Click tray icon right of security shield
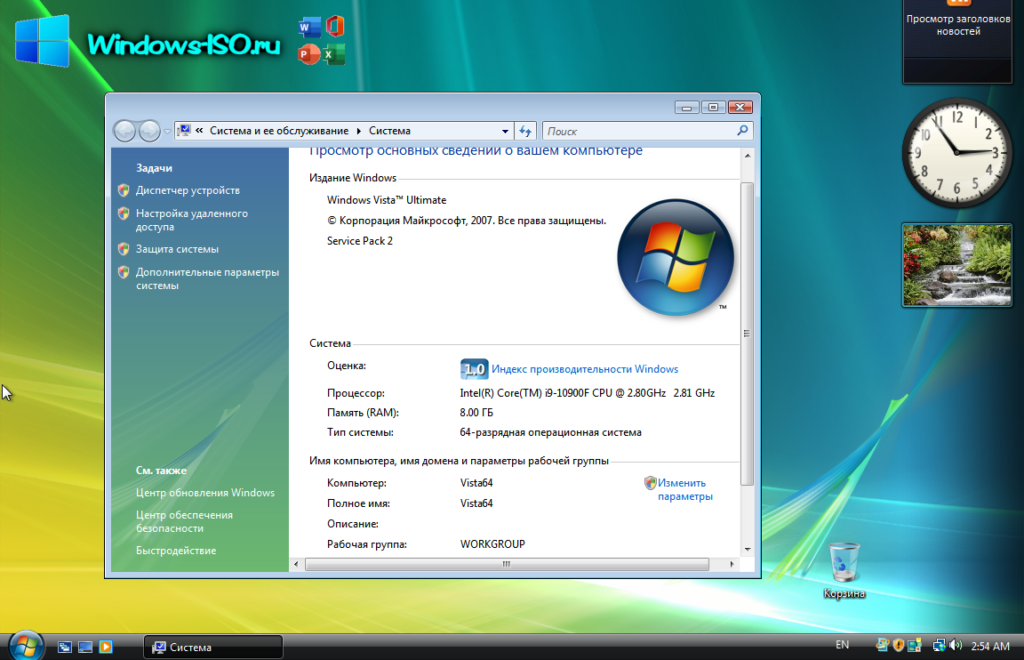Screen dimensions: 1024x660 [914, 645]
